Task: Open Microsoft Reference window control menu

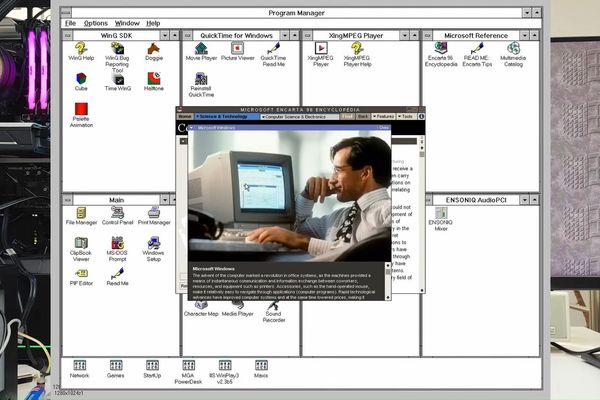Action: [428, 36]
